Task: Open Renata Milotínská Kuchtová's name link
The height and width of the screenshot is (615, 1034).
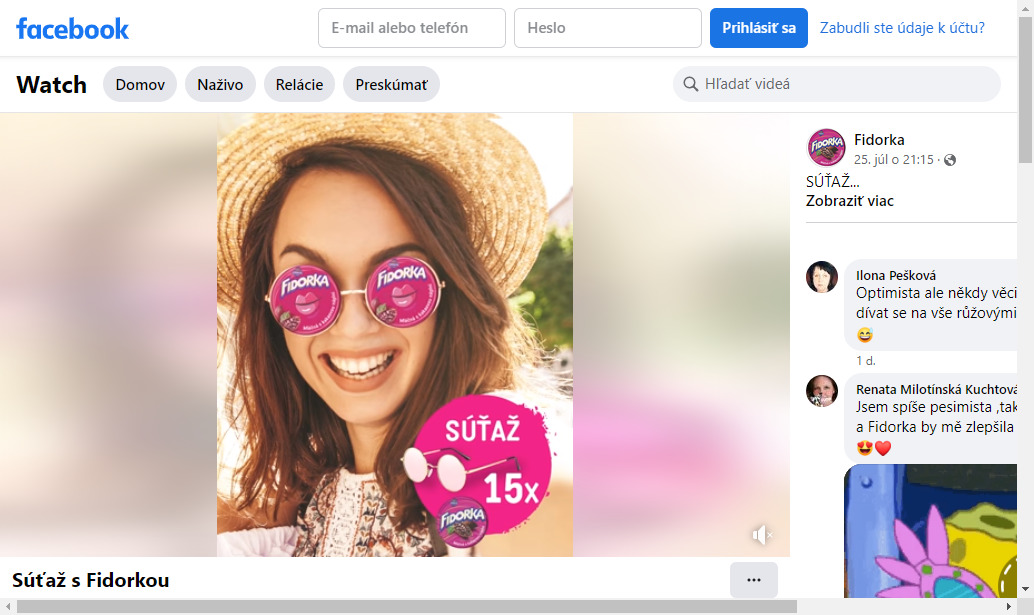Action: (936, 390)
